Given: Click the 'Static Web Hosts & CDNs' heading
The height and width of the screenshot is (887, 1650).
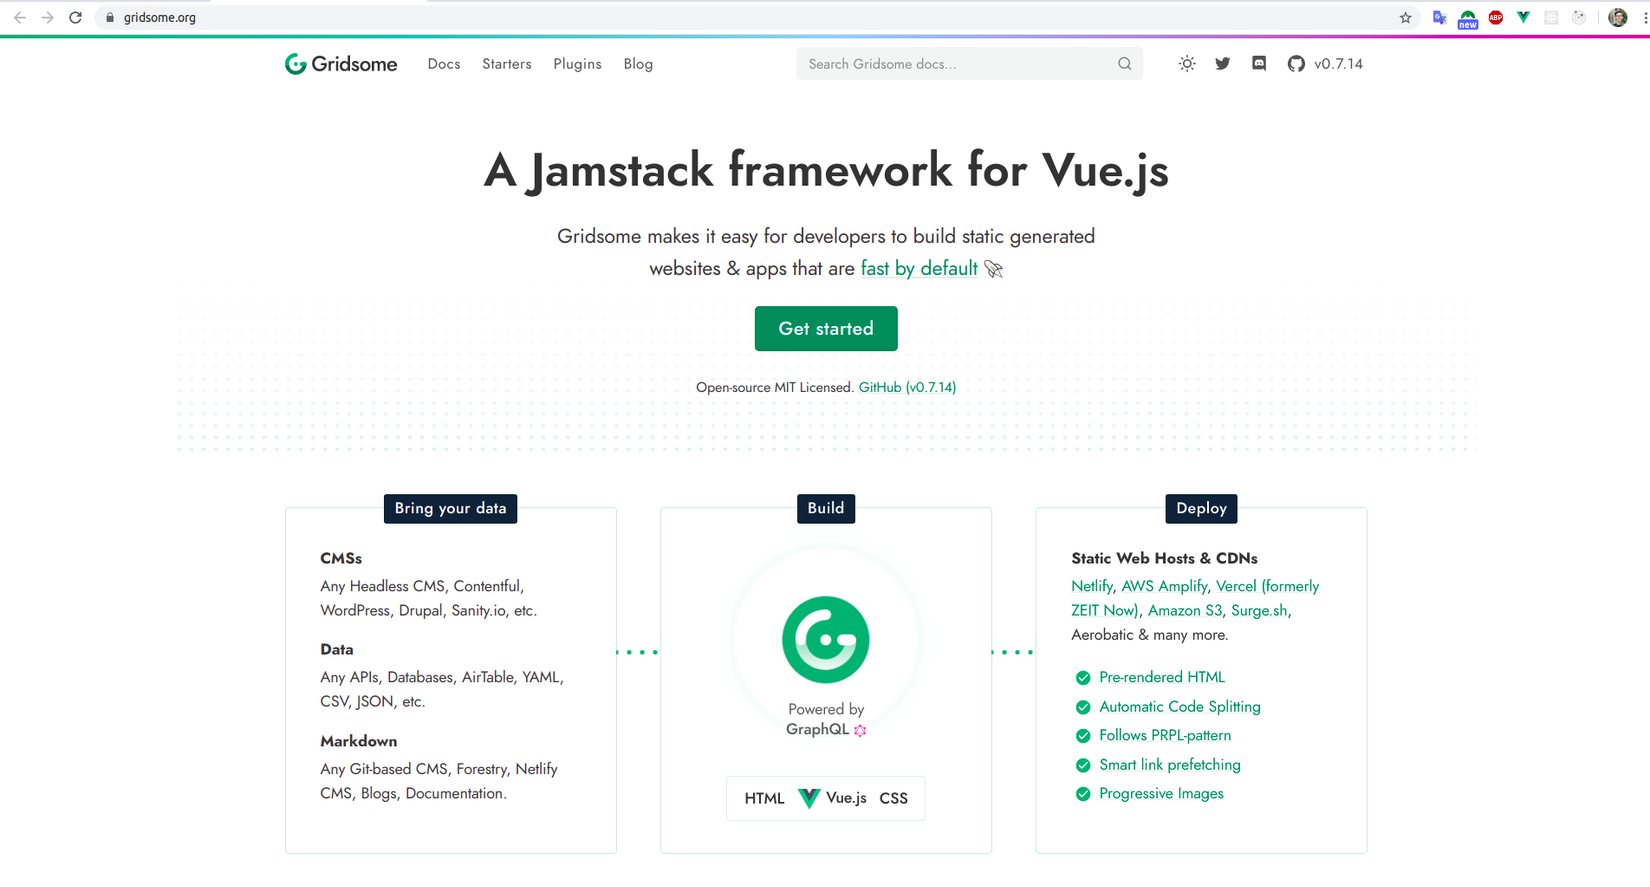Looking at the screenshot, I should [1164, 559].
